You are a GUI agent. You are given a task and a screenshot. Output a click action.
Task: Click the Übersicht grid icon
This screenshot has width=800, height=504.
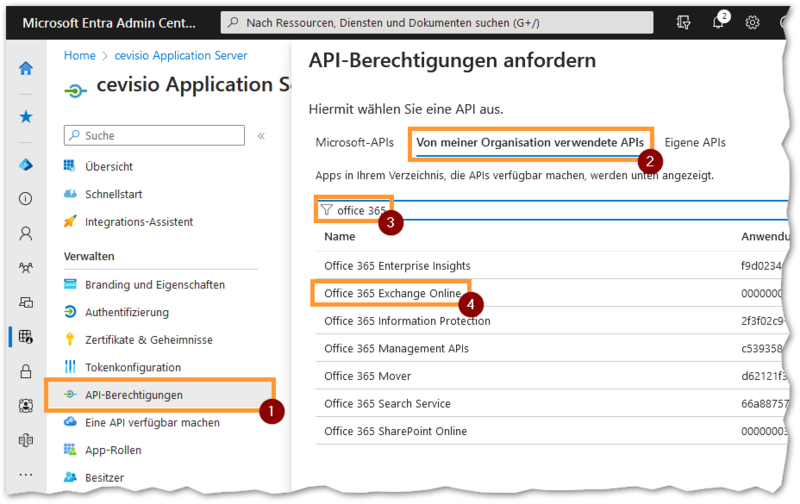(70, 166)
